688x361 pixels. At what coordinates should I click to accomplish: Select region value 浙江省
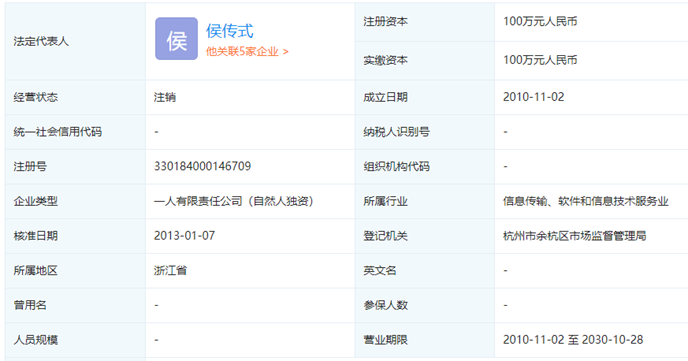[x=170, y=270]
